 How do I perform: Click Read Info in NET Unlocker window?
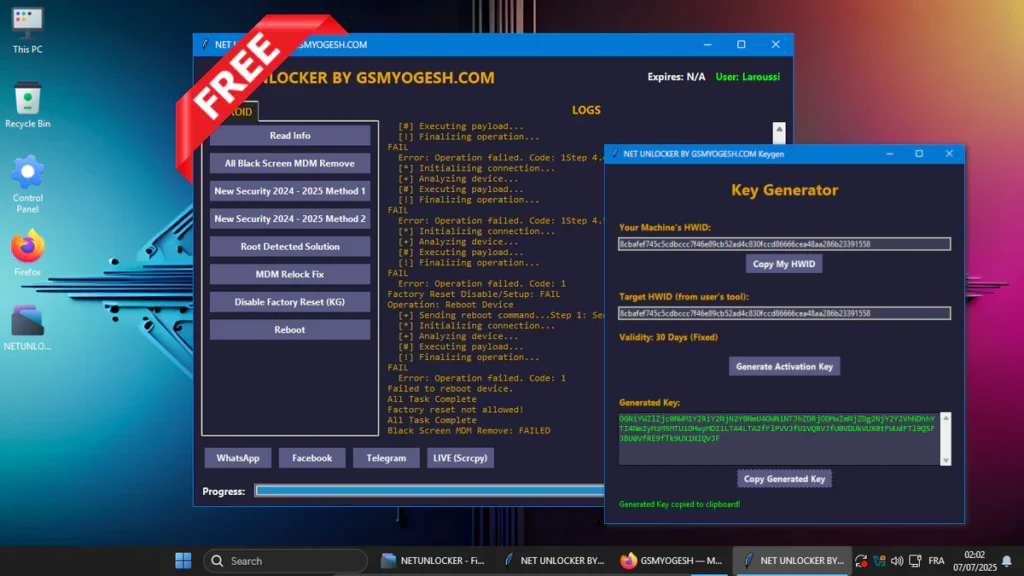290,135
